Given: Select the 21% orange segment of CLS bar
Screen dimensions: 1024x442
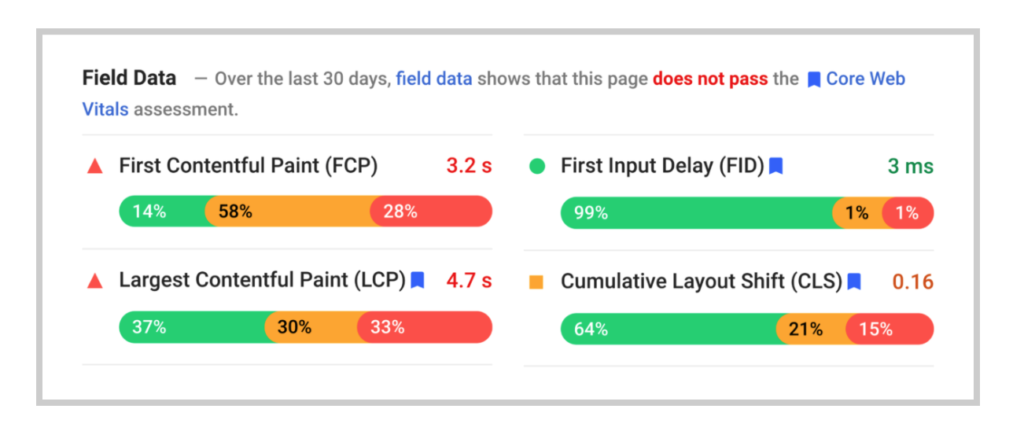Looking at the screenshot, I should pos(812,329).
